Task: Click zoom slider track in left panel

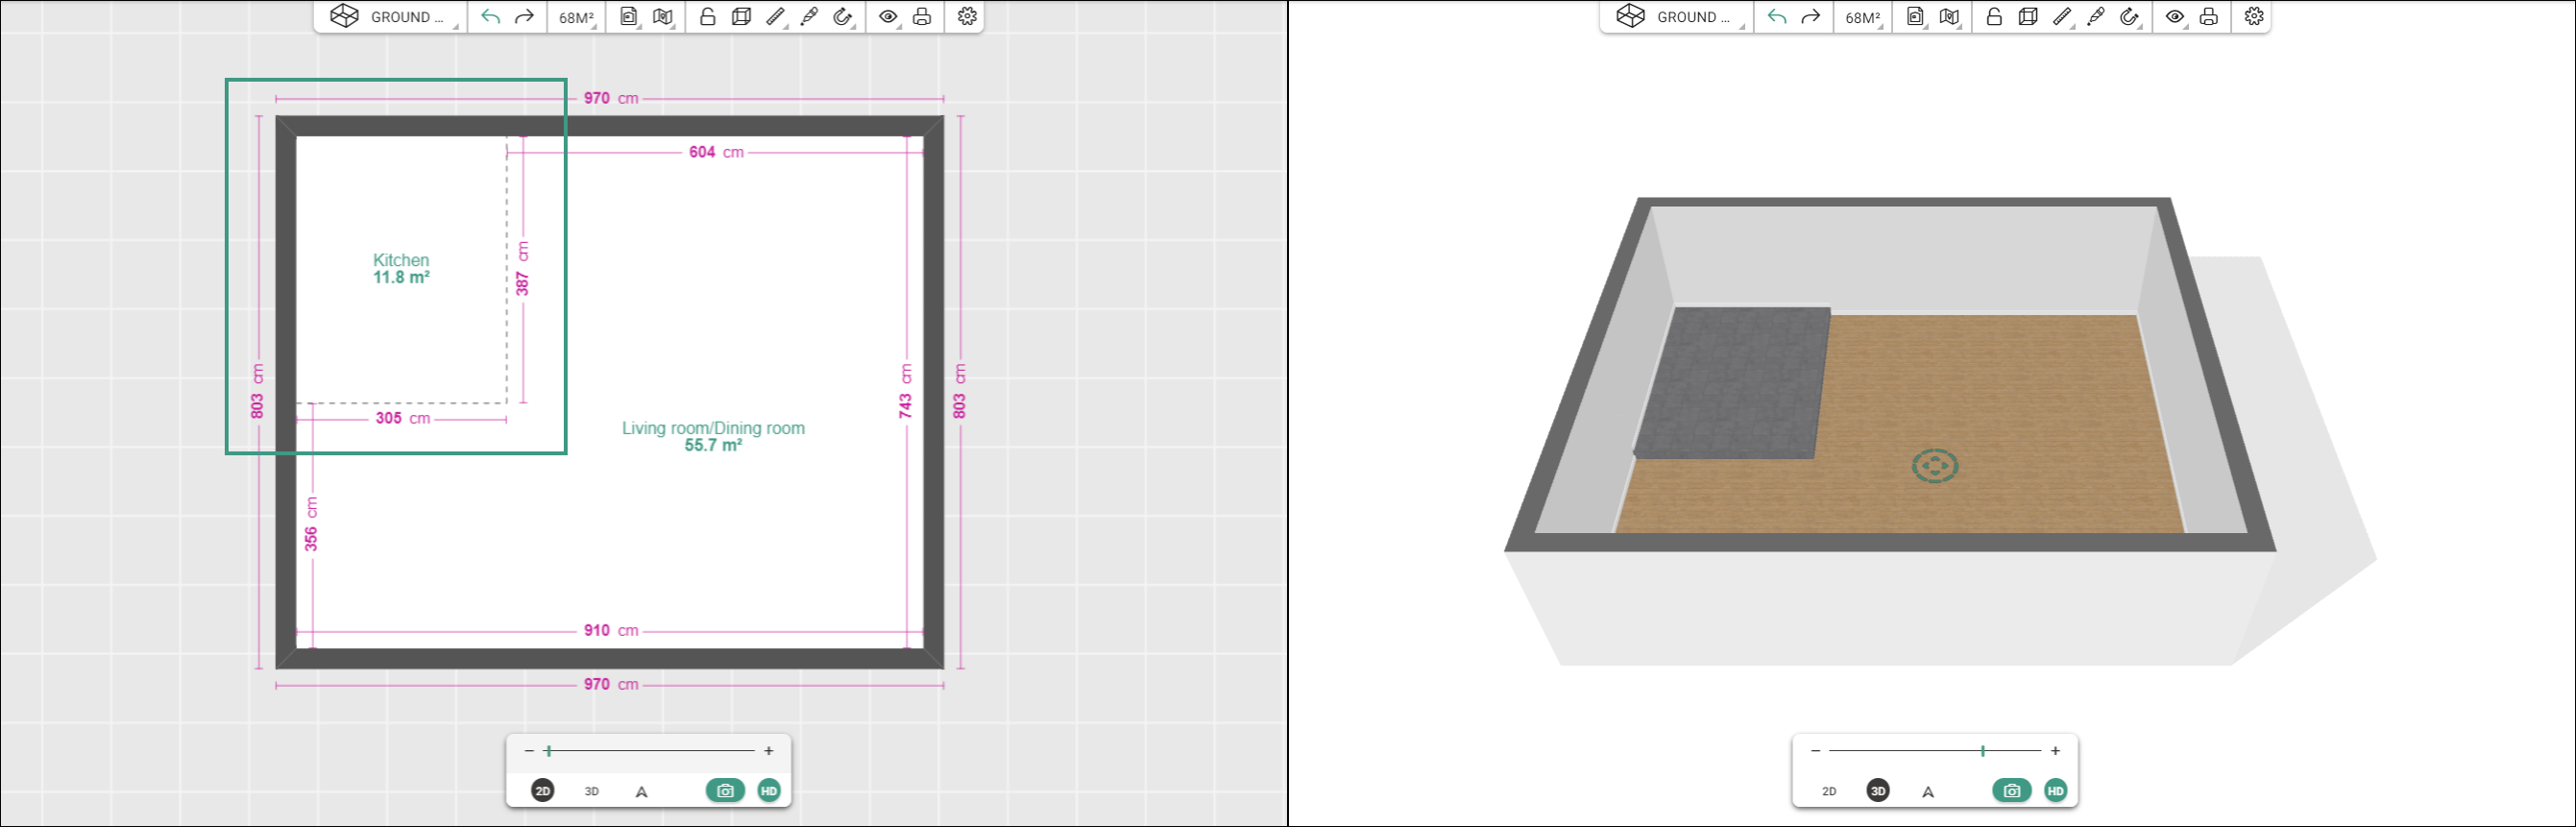Action: tap(650, 751)
